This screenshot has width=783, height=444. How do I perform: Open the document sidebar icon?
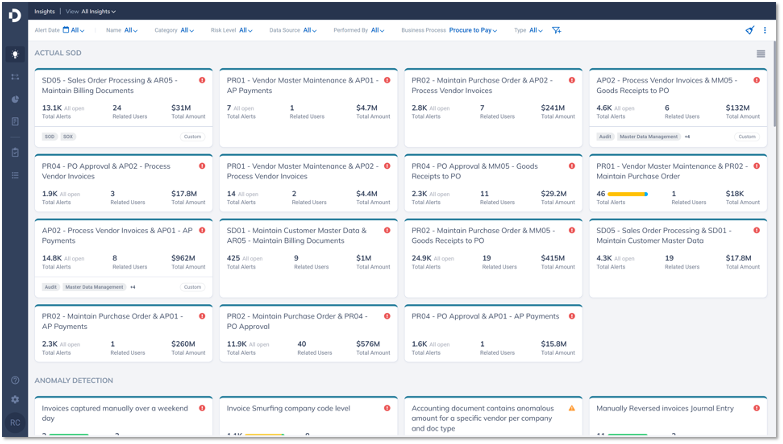click(15, 122)
